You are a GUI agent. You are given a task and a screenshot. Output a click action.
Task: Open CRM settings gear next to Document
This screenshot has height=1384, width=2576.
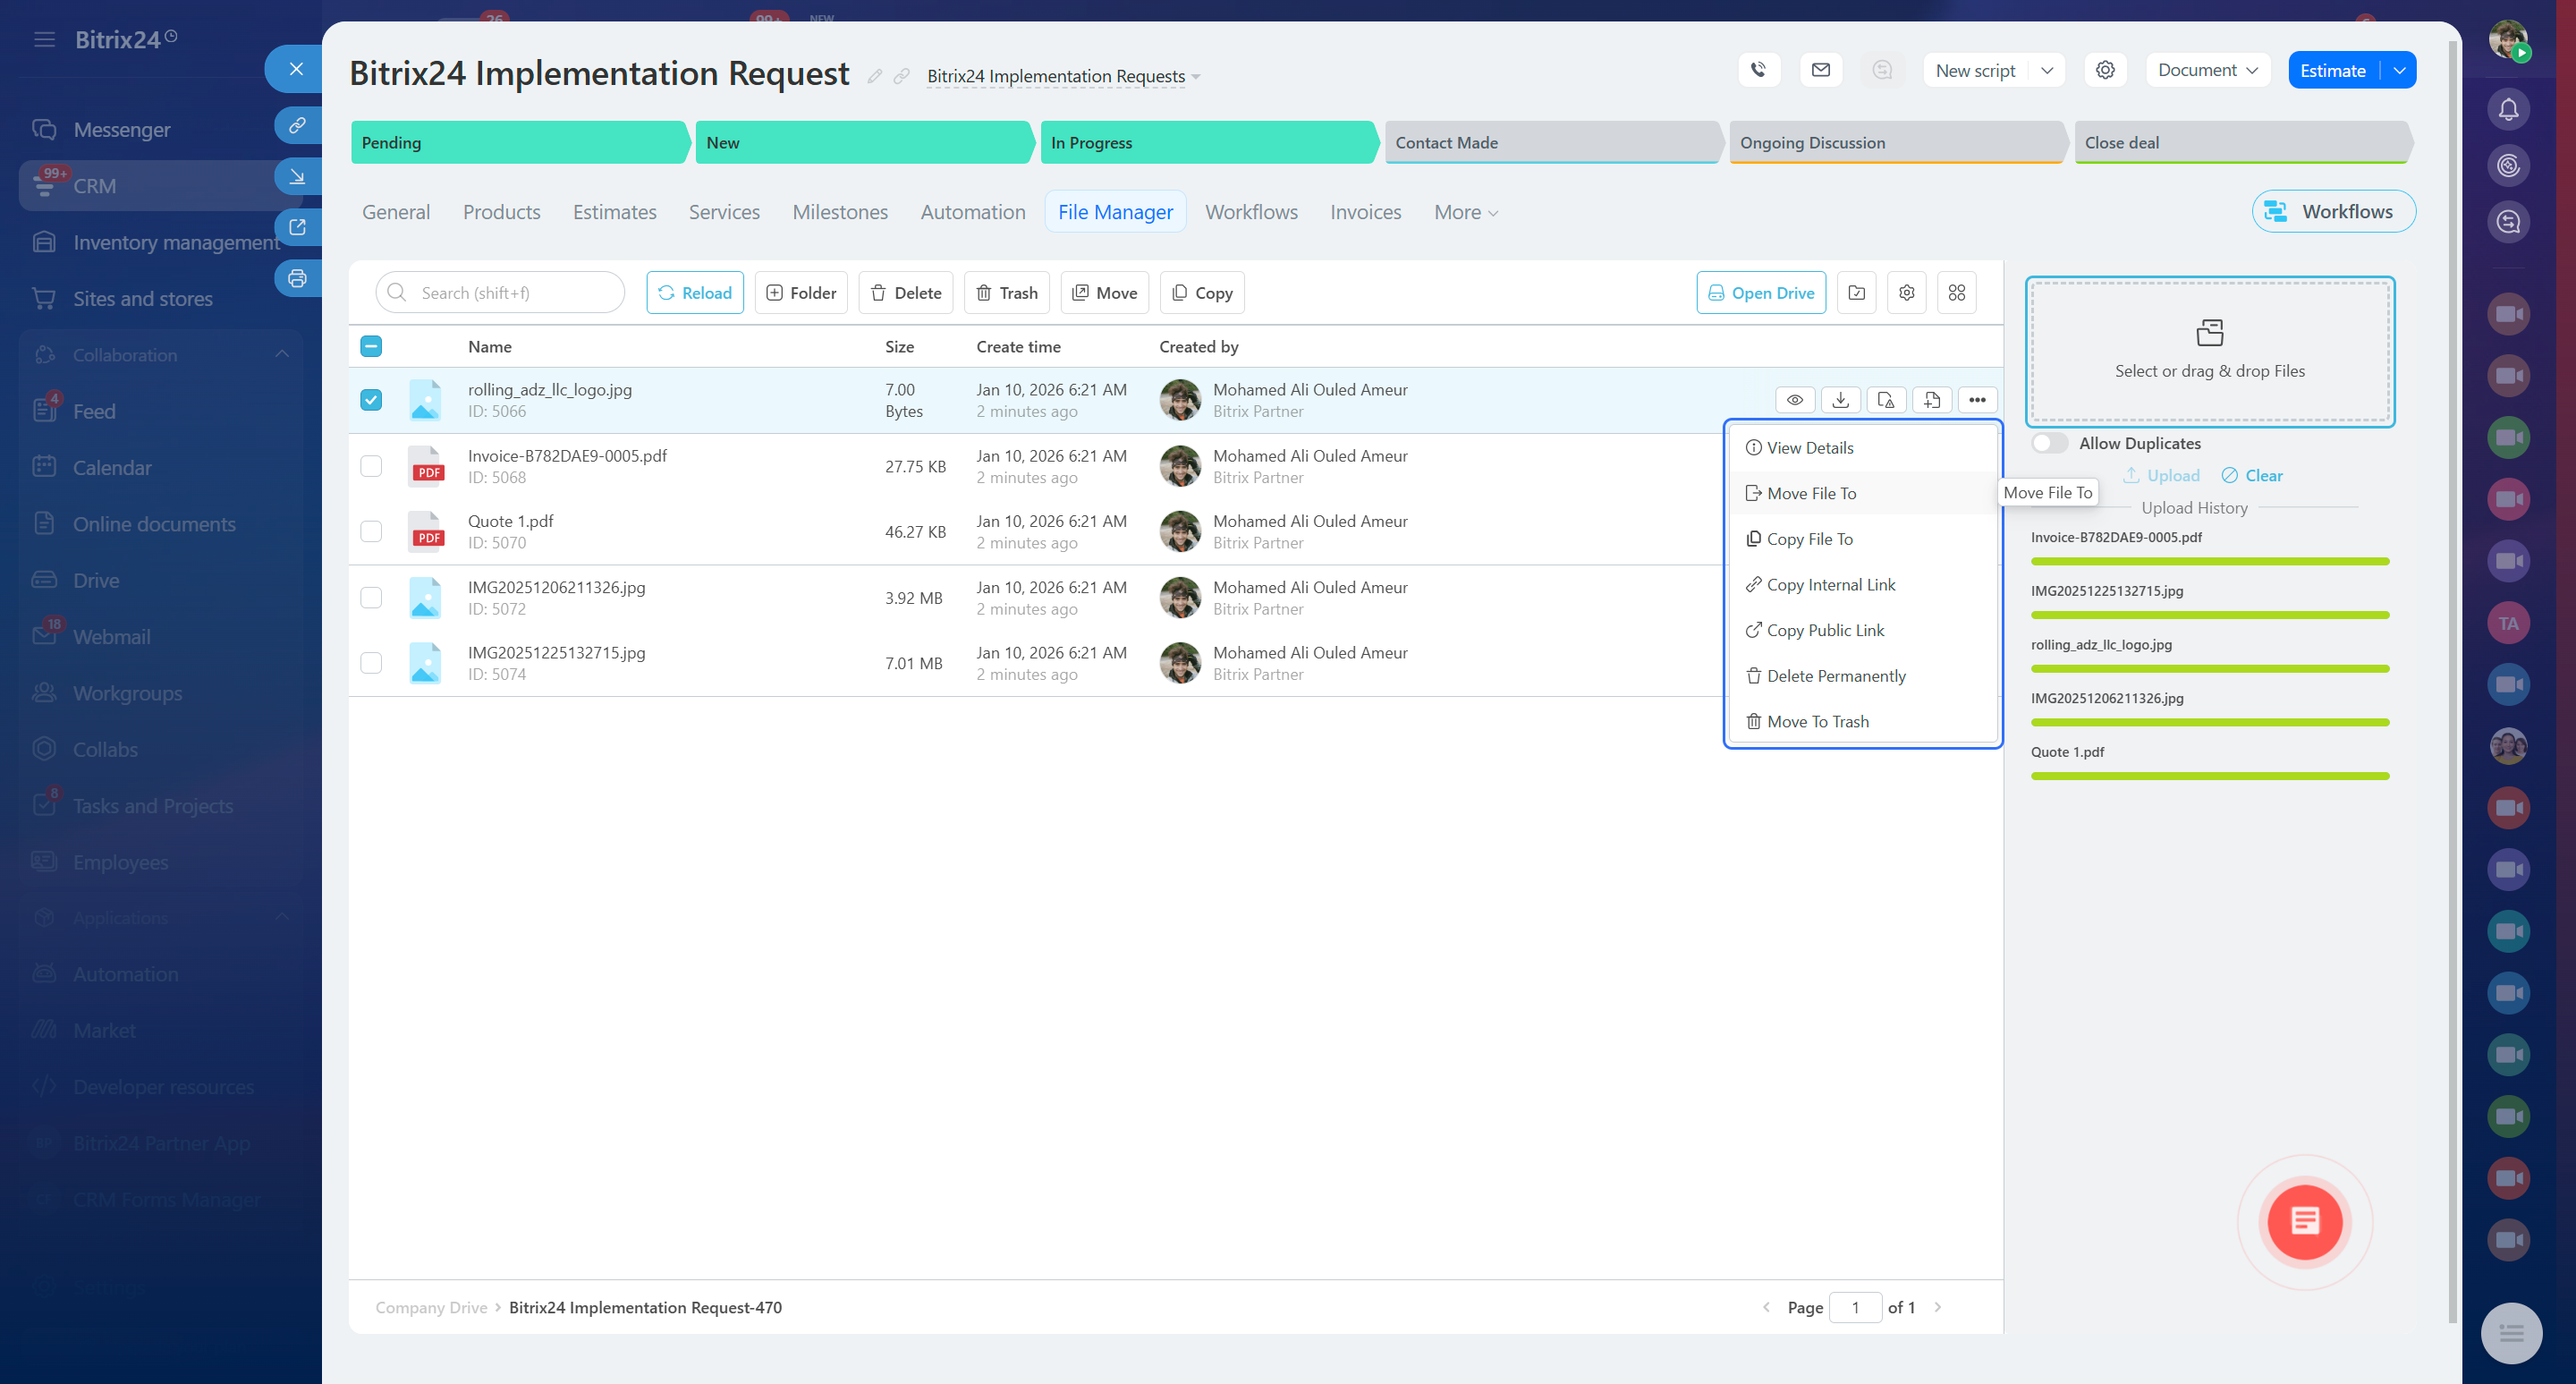coord(2105,70)
